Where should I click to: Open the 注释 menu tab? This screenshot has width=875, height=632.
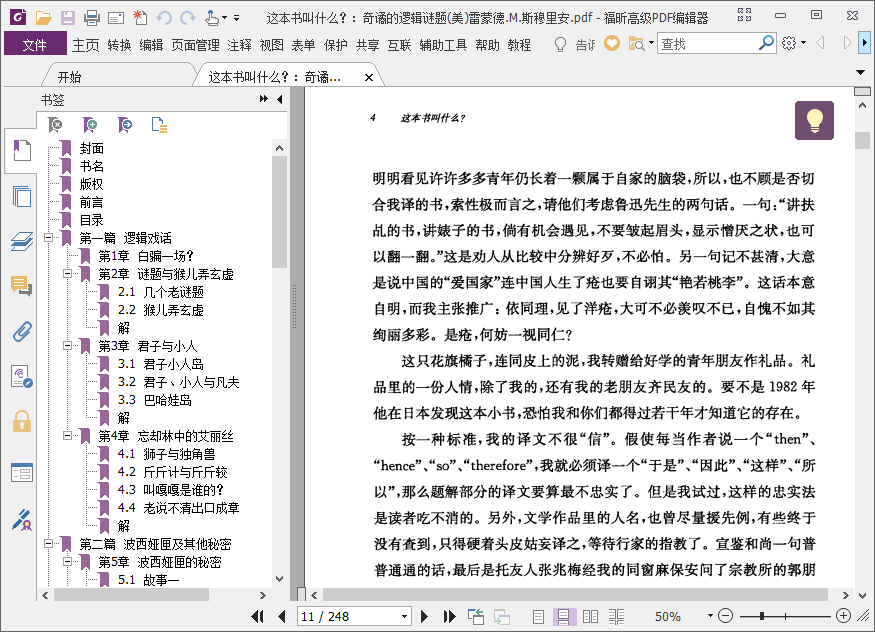click(x=239, y=45)
